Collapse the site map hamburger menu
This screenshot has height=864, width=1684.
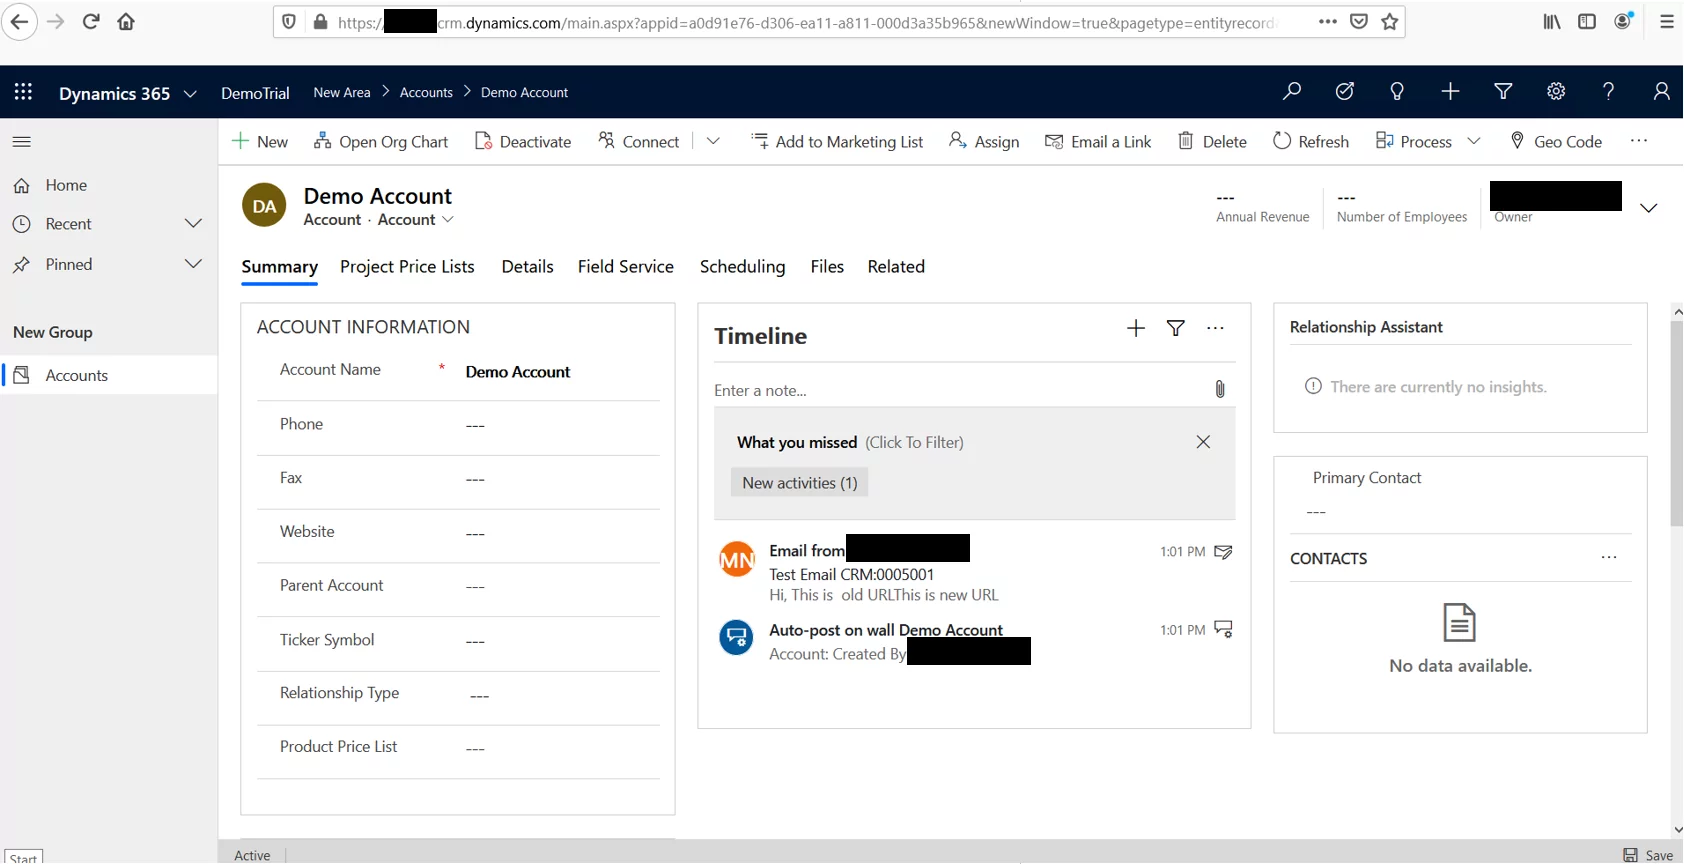pos(21,142)
